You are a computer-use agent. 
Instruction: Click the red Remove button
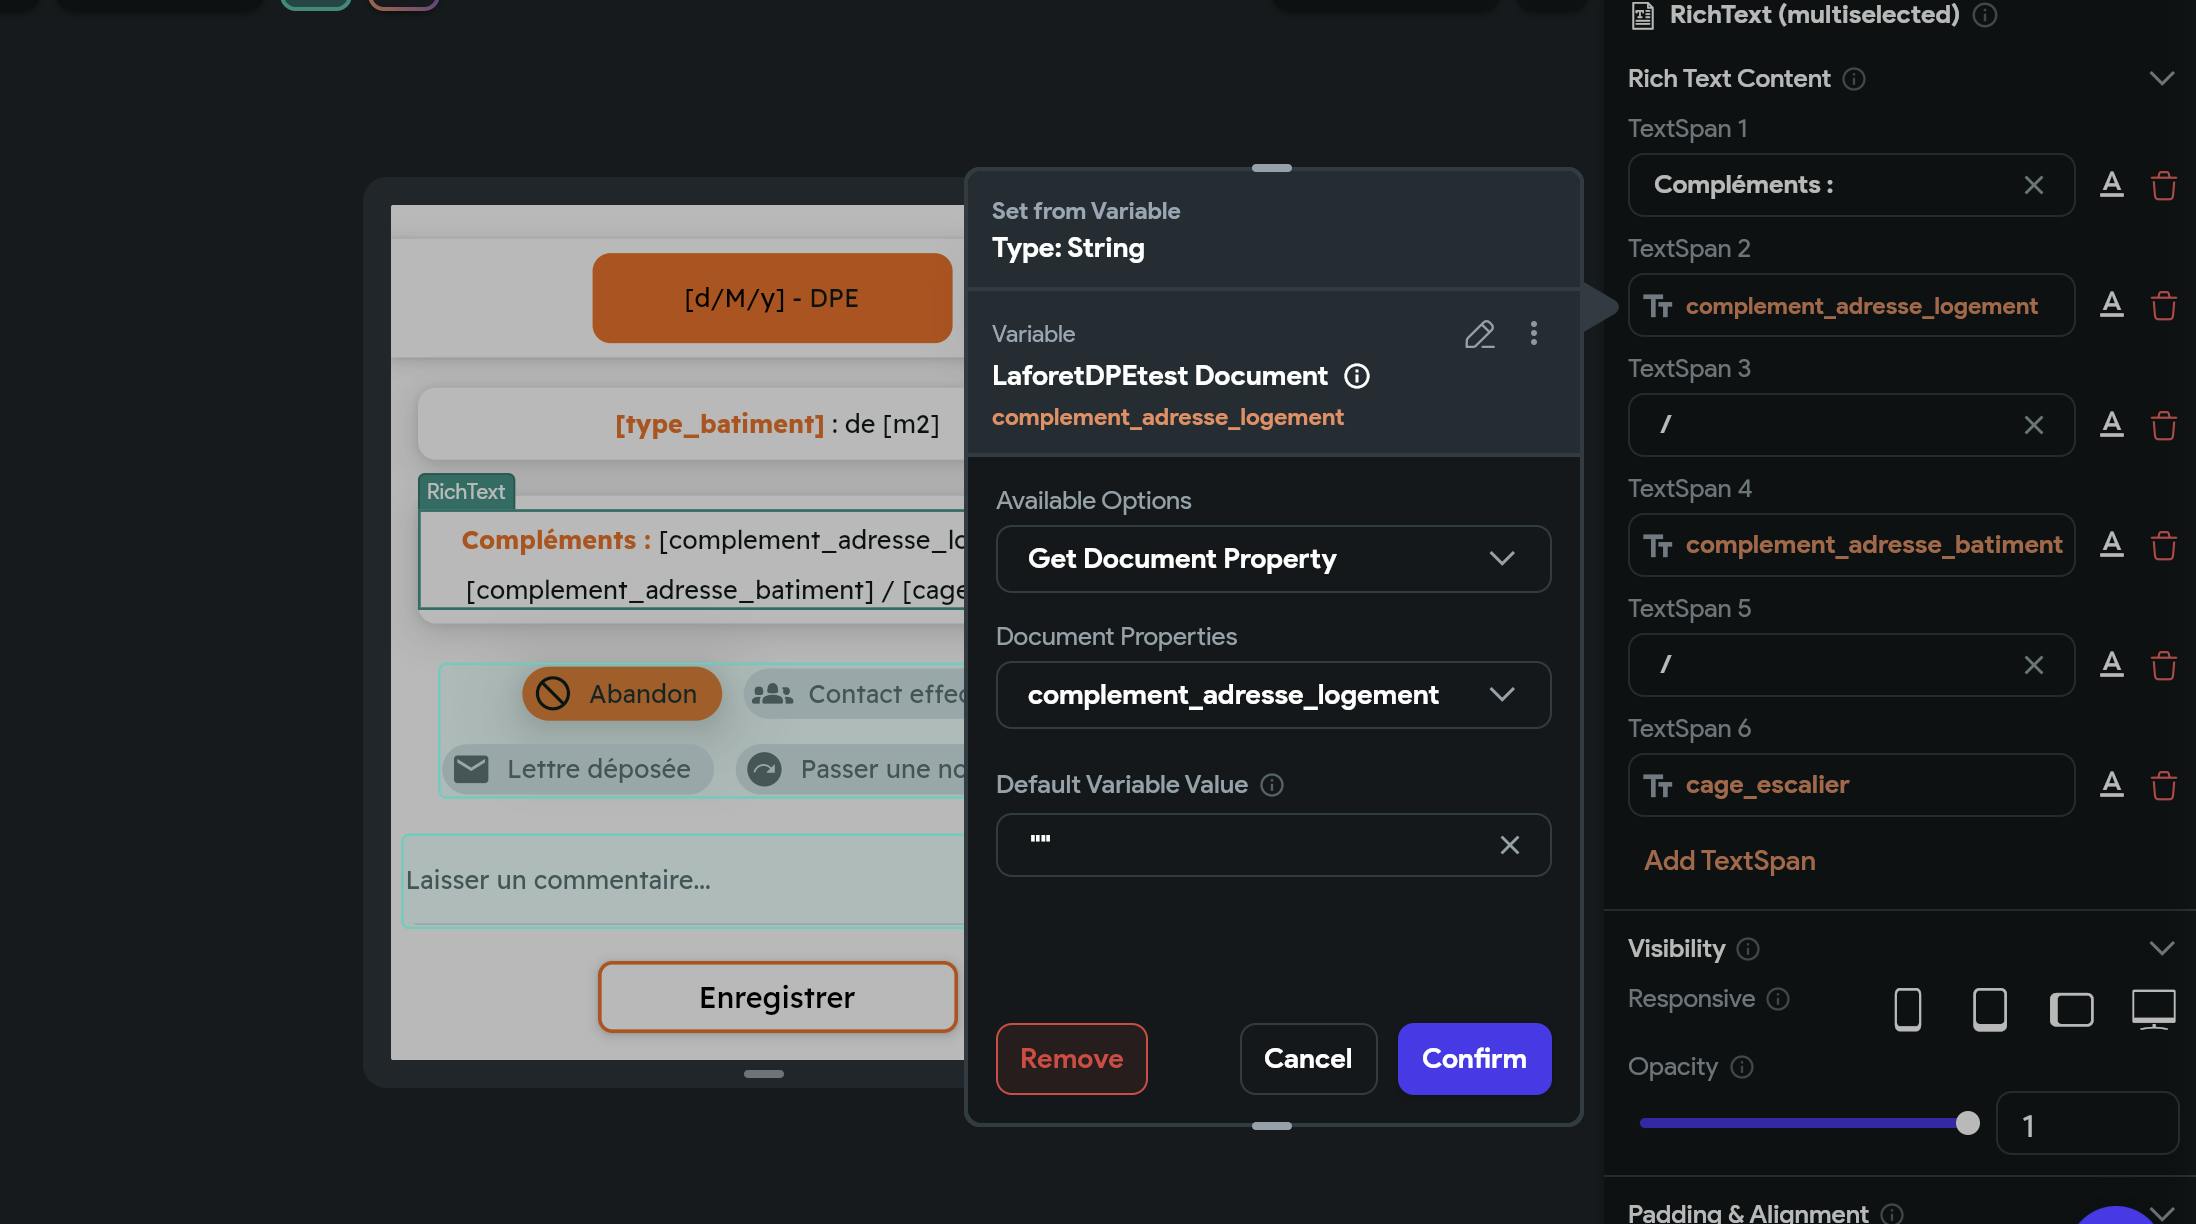(1071, 1059)
